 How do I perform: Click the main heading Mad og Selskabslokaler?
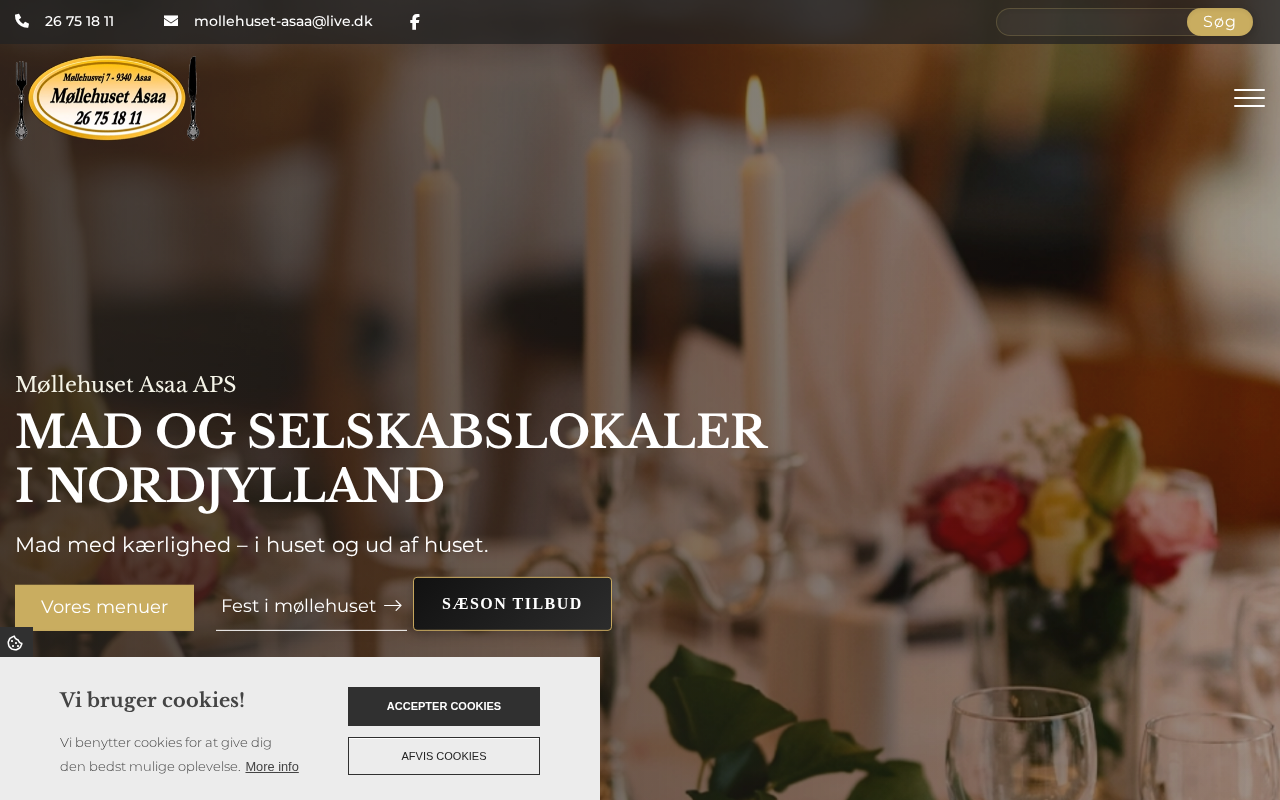tap(391, 459)
